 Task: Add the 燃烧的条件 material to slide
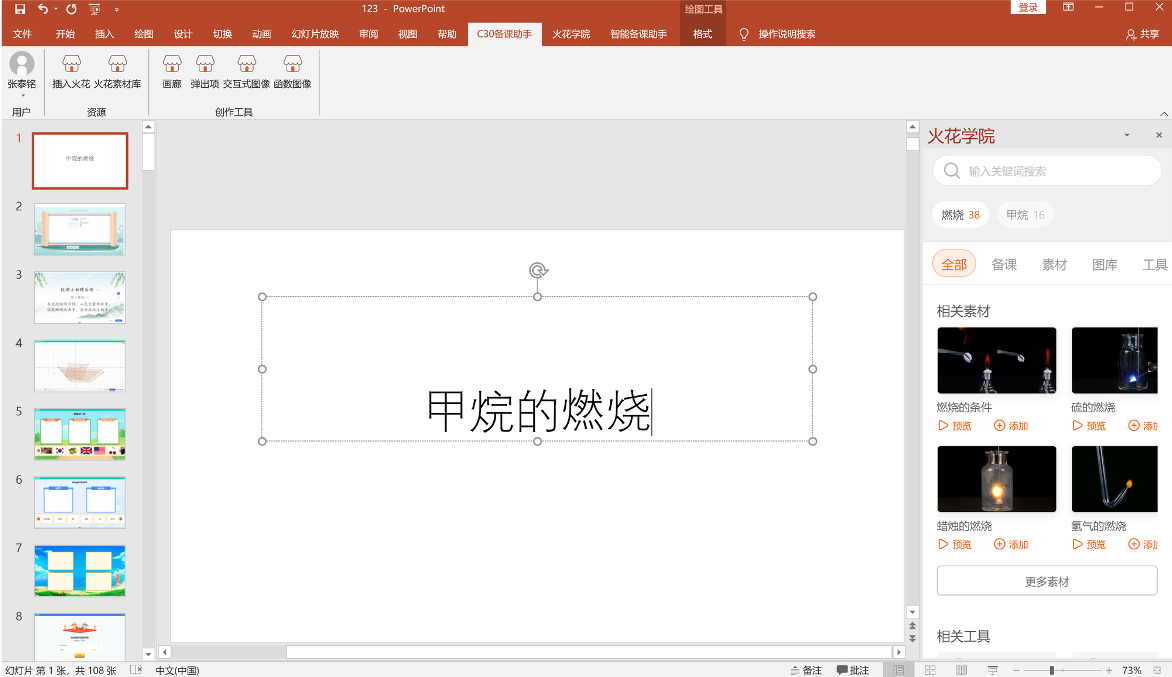[x=1011, y=426]
